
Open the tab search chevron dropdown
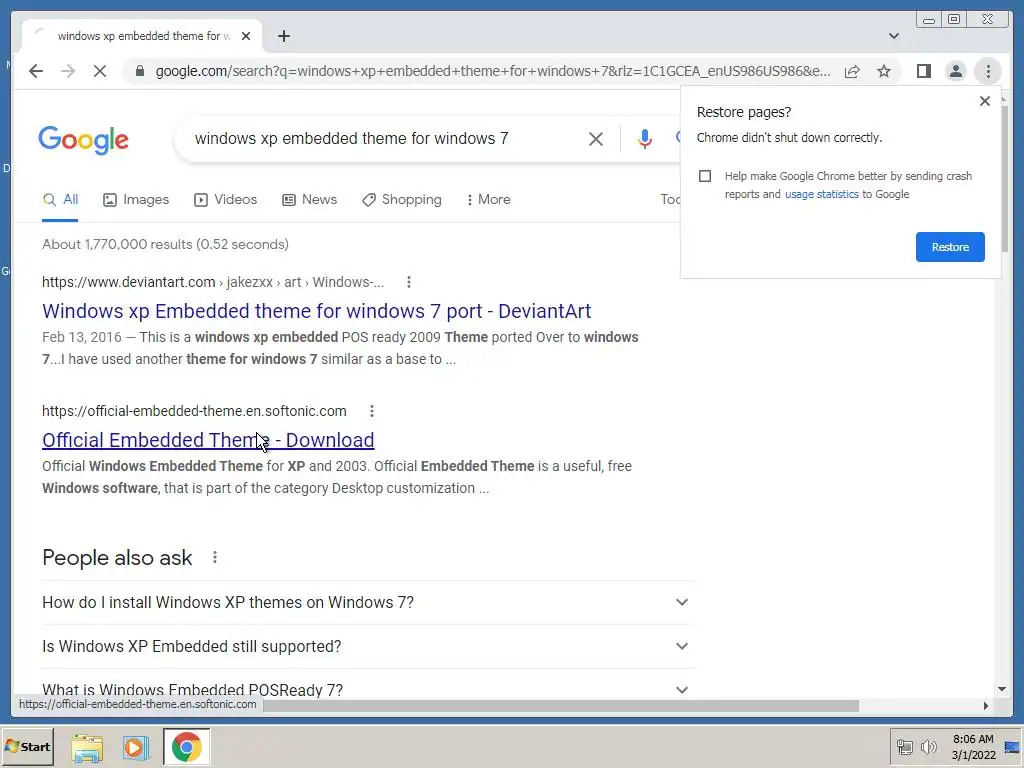893,37
